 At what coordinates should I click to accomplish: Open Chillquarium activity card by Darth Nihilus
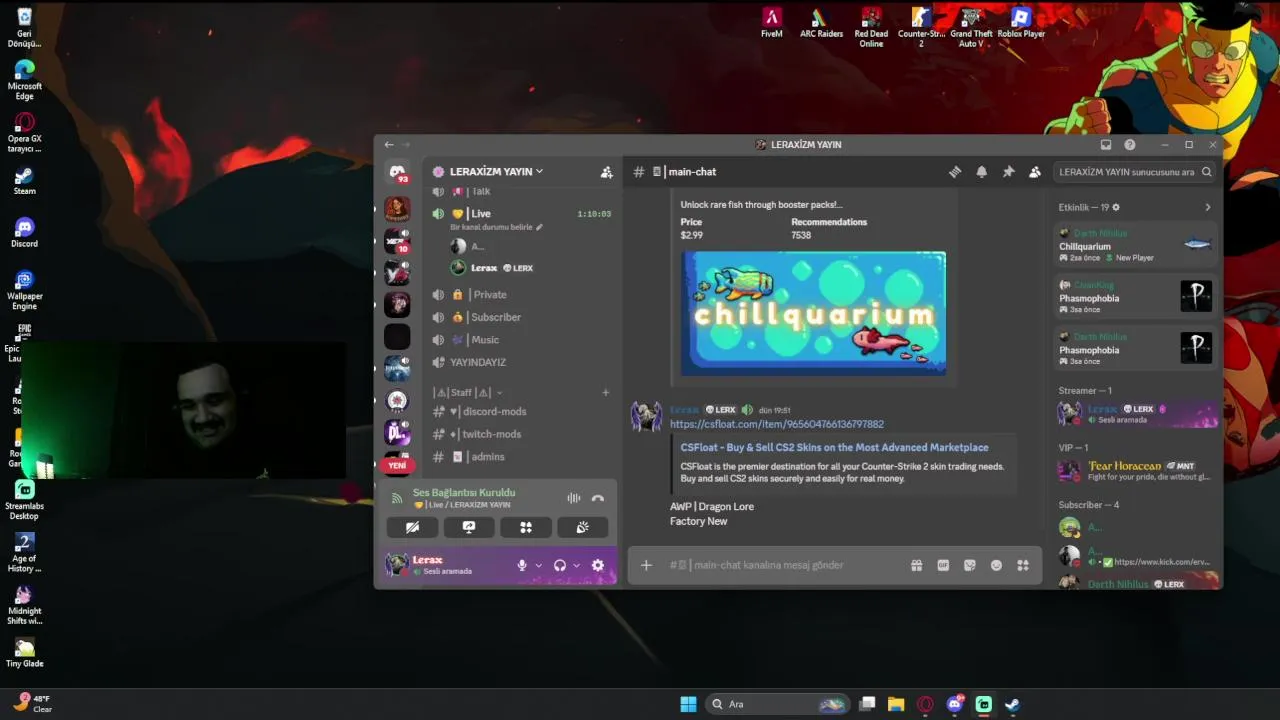tap(1137, 246)
